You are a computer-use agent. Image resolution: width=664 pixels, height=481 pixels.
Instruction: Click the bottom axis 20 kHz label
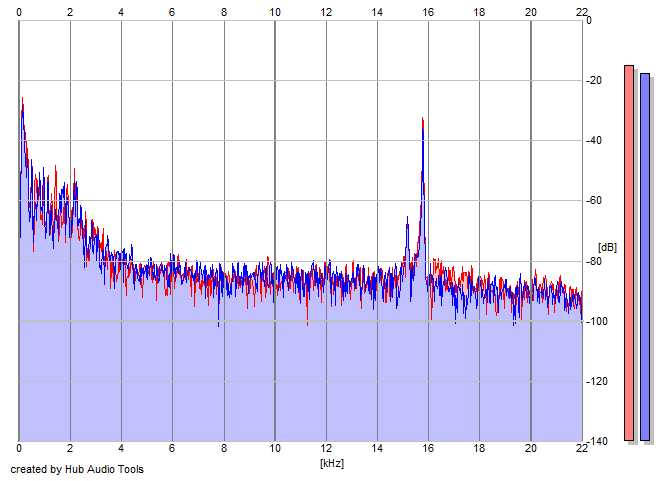pos(531,448)
